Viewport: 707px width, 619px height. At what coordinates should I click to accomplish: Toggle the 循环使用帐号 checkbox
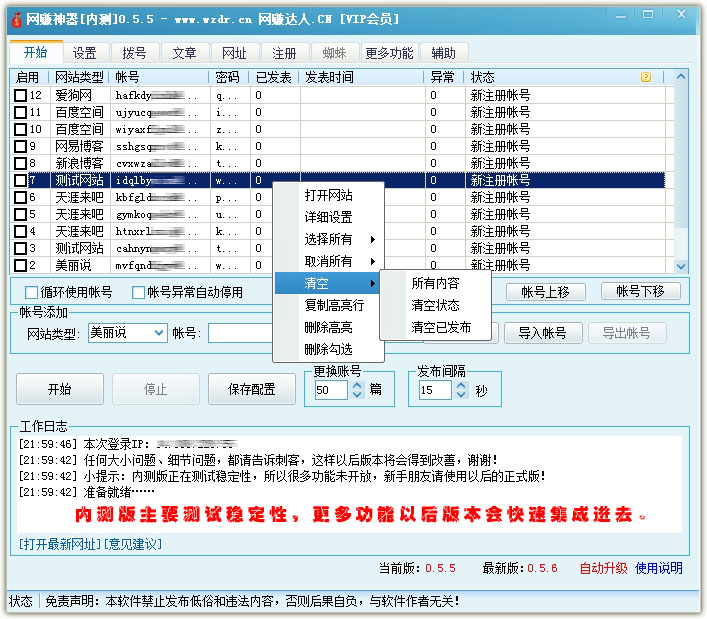click(31, 293)
